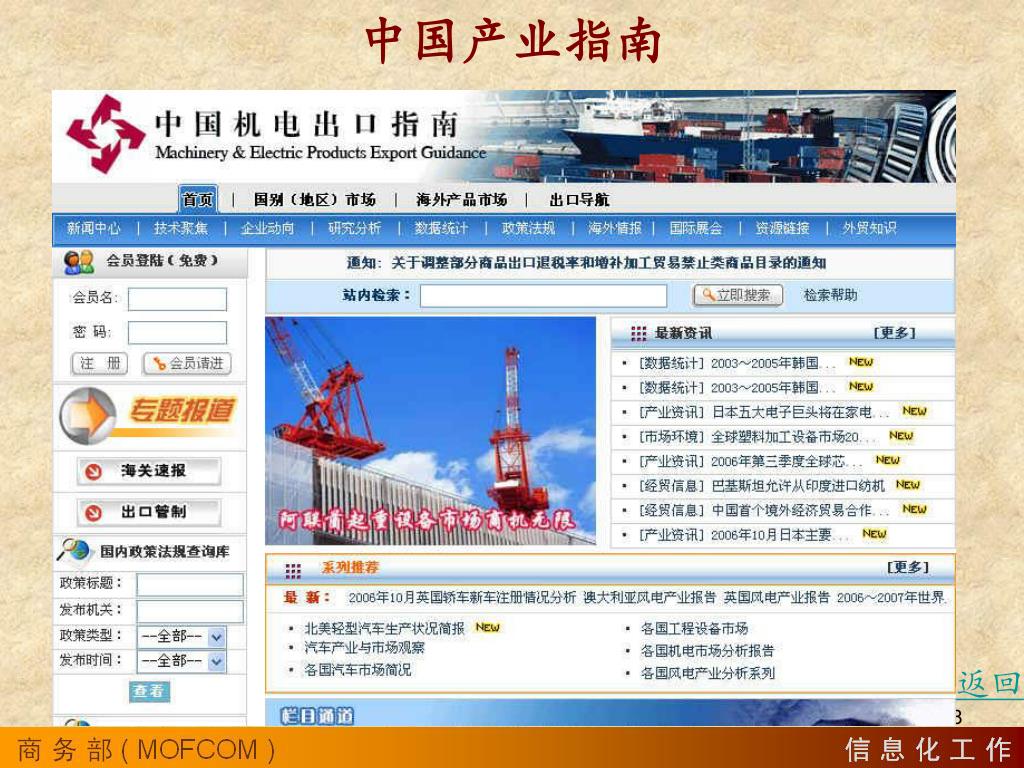1024x768 pixels.
Task: Click the 政策标题 input field
Action: coord(190,585)
